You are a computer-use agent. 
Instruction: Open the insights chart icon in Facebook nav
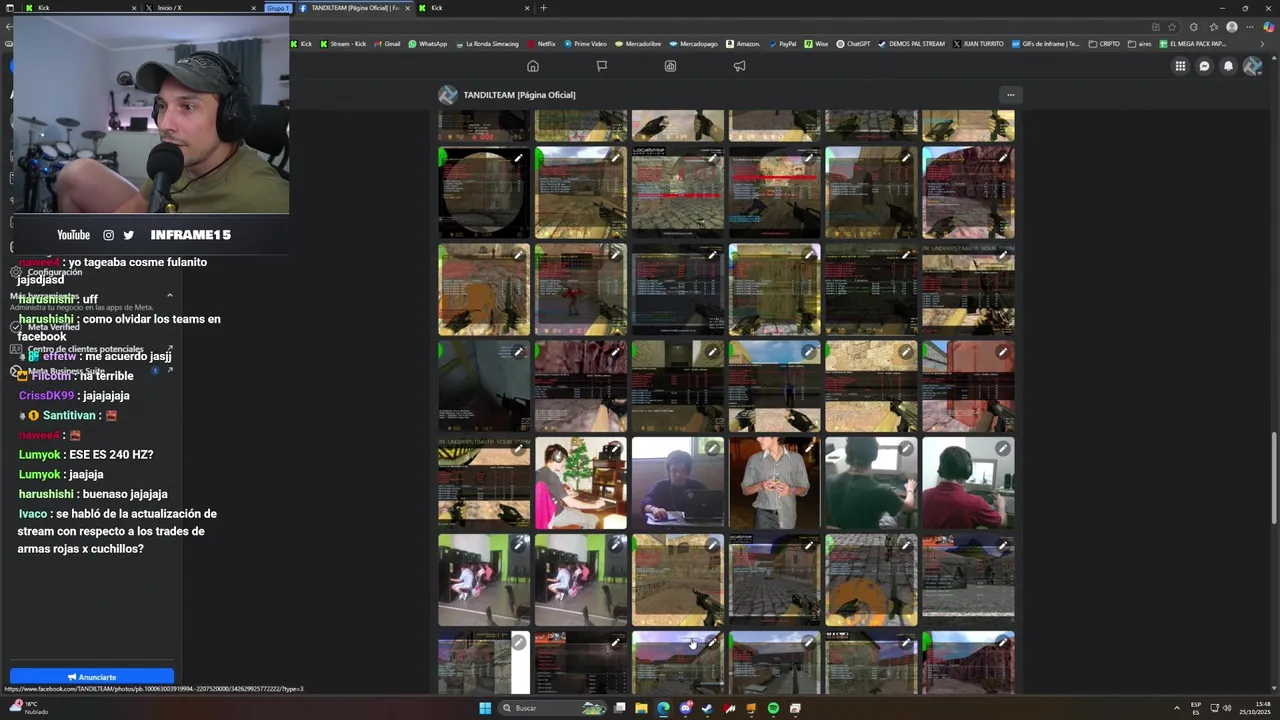(x=670, y=66)
